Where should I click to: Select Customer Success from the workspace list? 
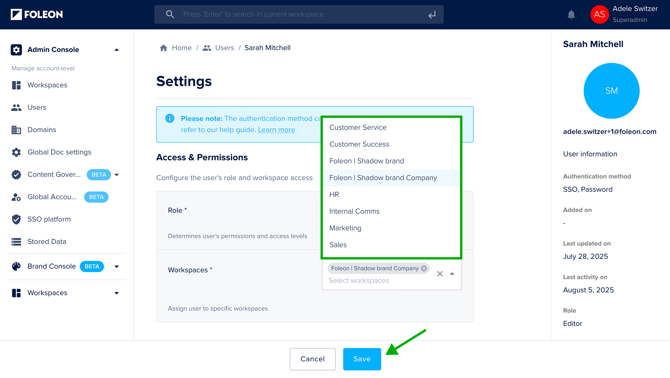coord(391,144)
